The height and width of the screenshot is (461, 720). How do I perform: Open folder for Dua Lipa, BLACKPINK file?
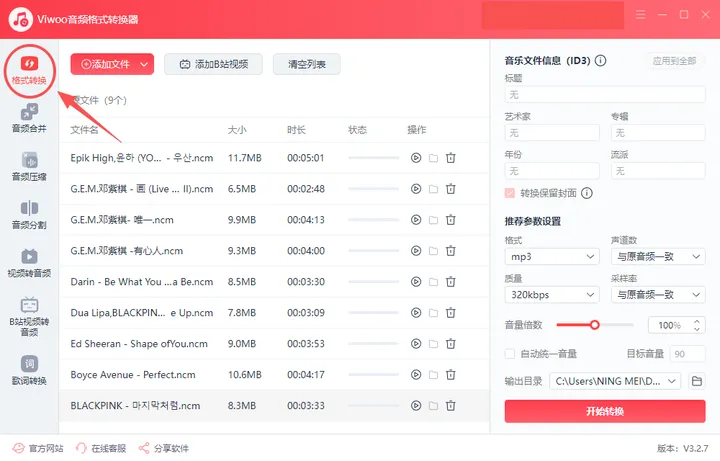433,313
